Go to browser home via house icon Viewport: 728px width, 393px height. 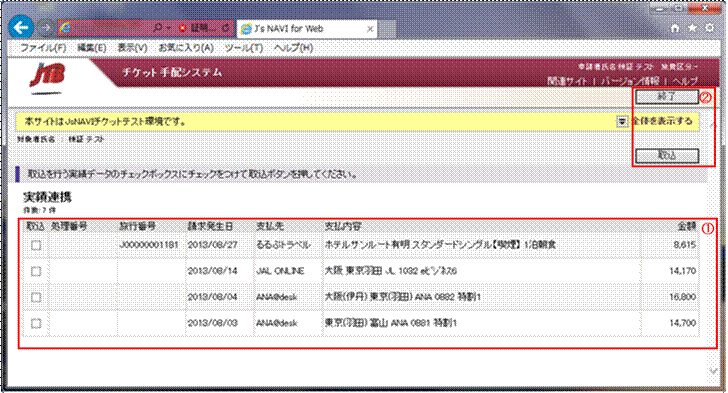pyautogui.click(x=675, y=28)
